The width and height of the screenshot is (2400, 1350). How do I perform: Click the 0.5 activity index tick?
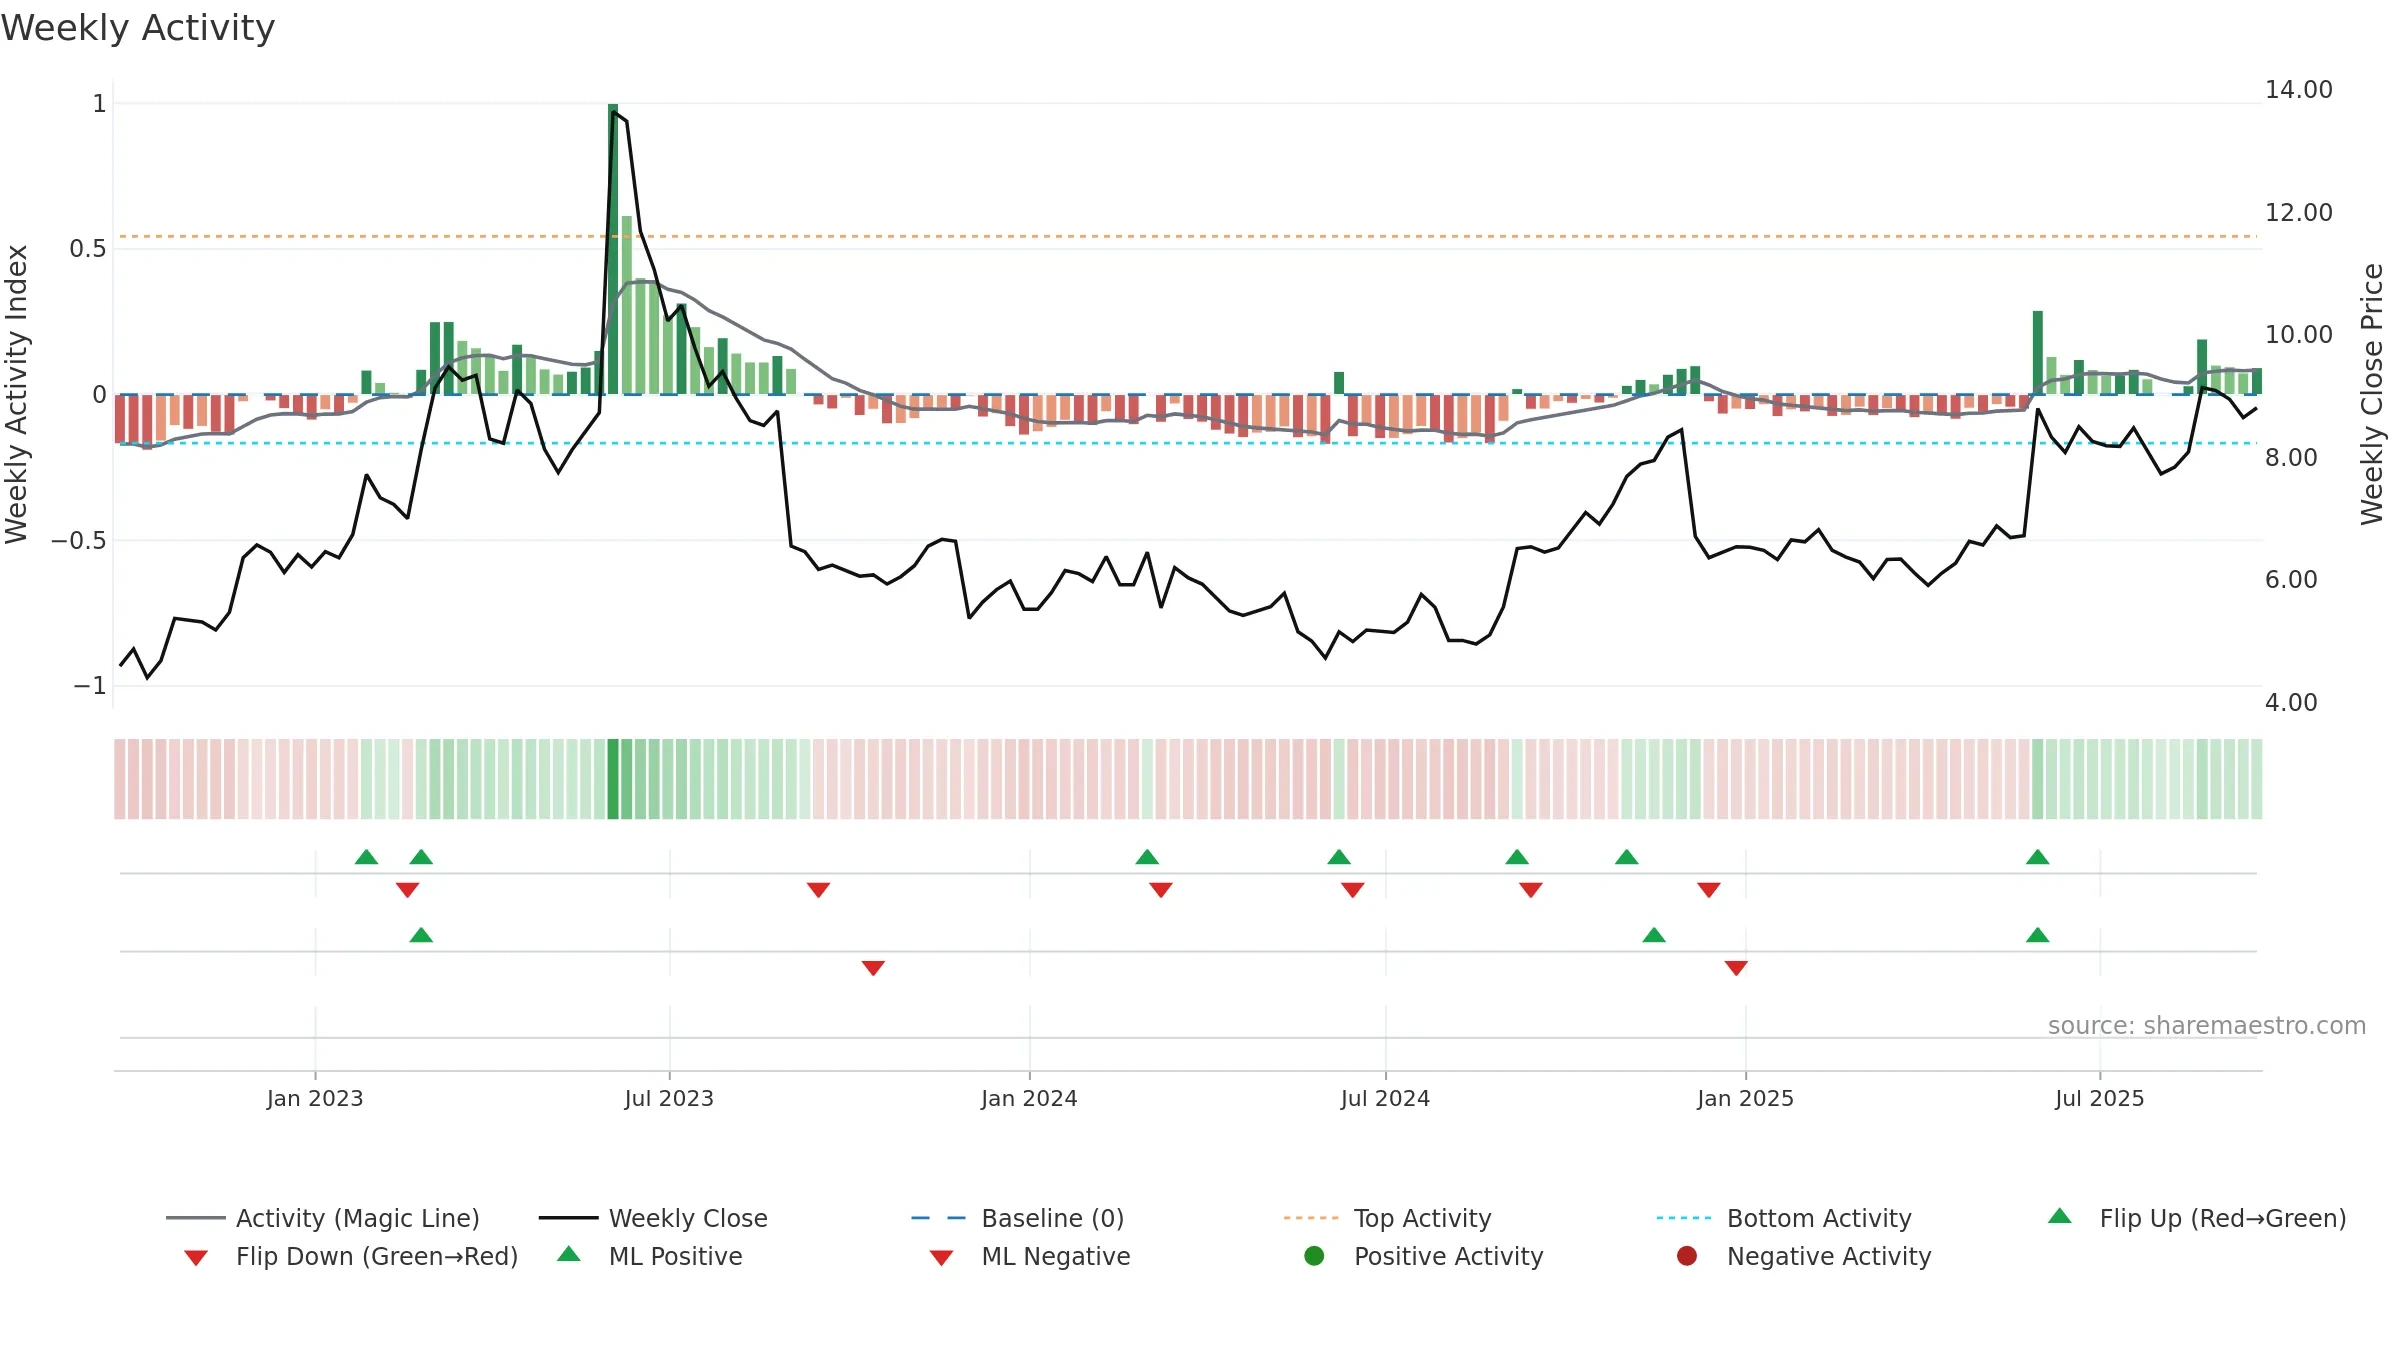point(87,249)
